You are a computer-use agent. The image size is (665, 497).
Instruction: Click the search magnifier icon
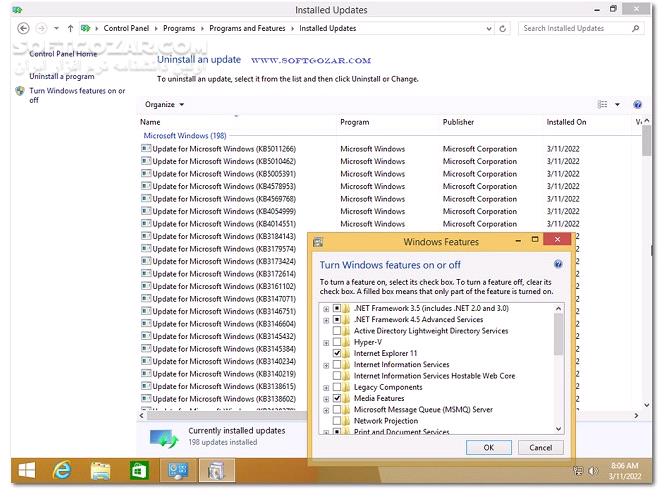pos(635,28)
